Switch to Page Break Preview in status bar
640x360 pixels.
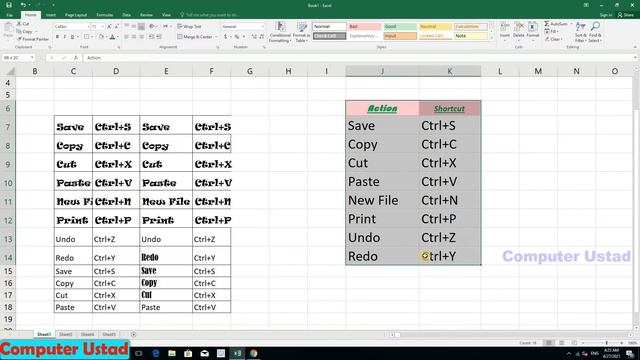(x=574, y=343)
